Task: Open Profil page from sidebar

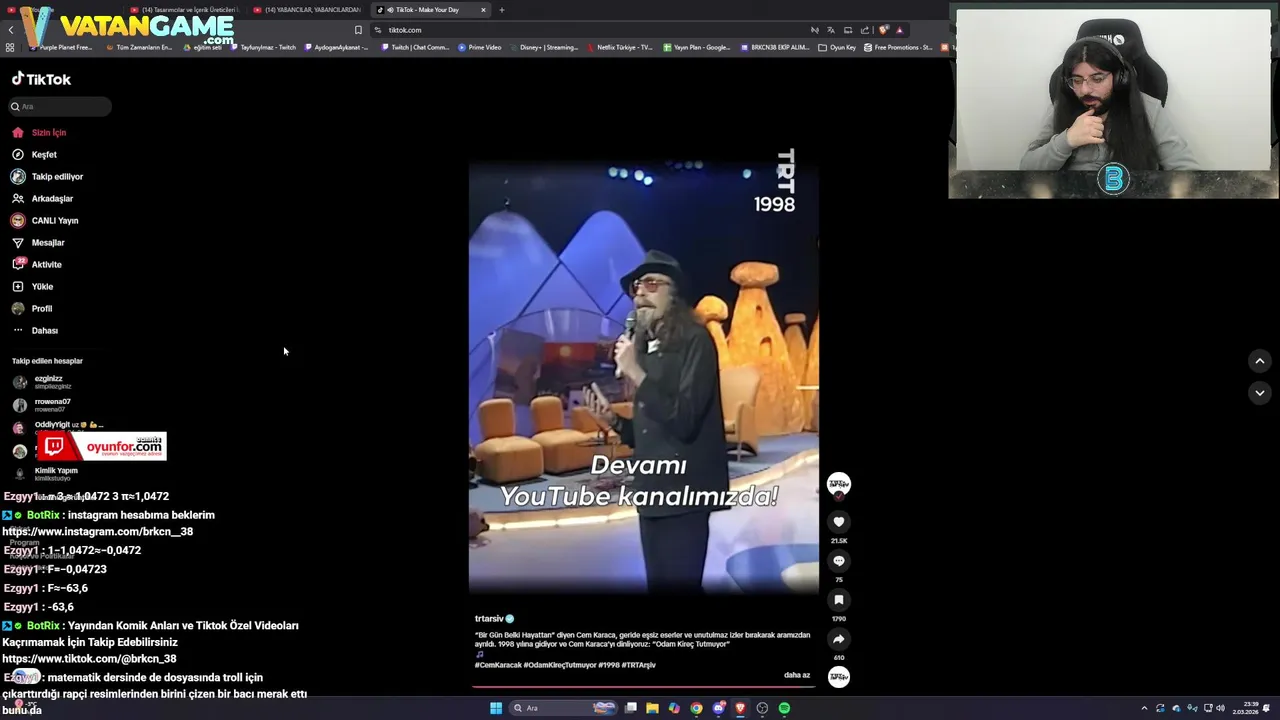Action: pos(32,308)
